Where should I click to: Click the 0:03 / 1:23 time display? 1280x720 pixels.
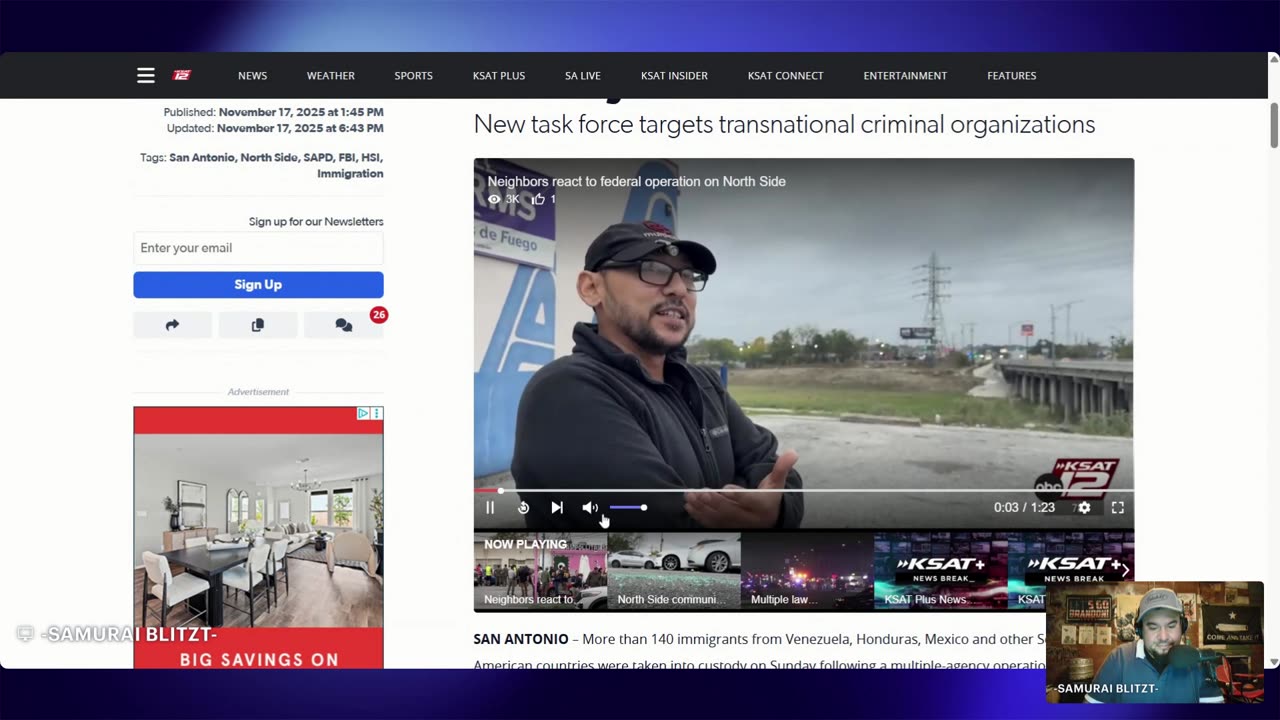coord(1024,508)
